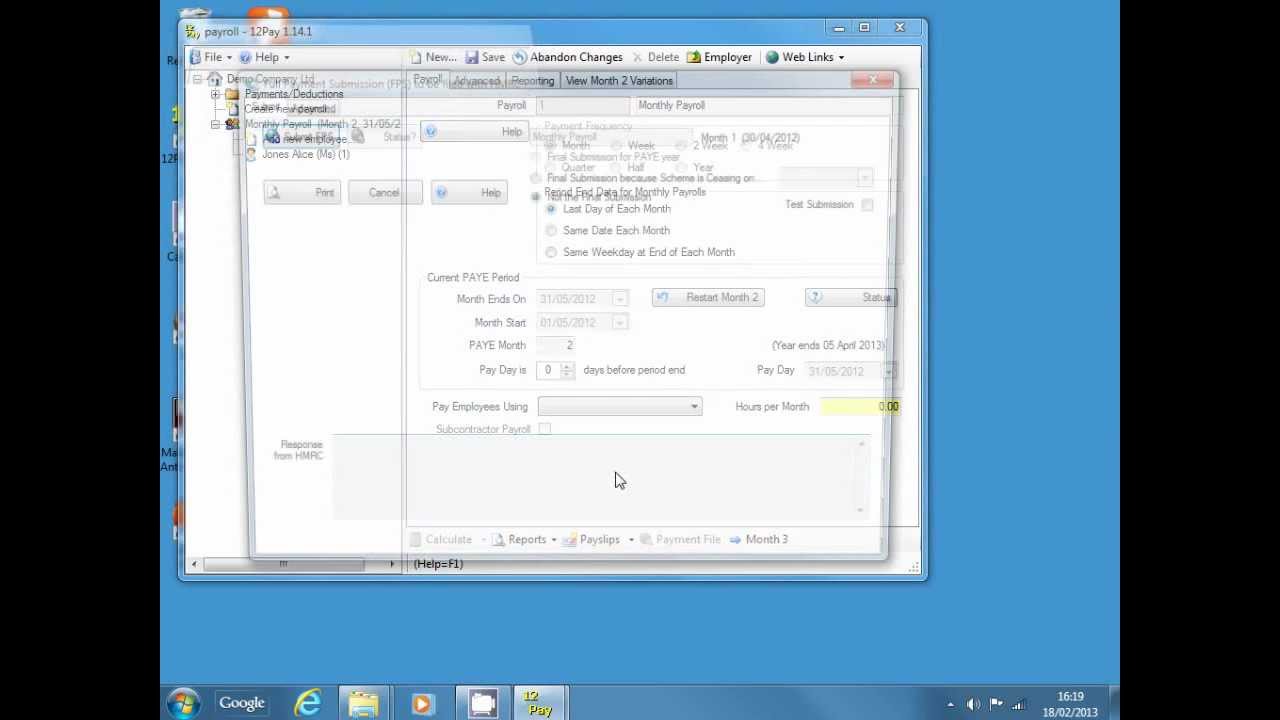
Task: Open the Pay Employees Using dropdown
Action: (x=694, y=406)
